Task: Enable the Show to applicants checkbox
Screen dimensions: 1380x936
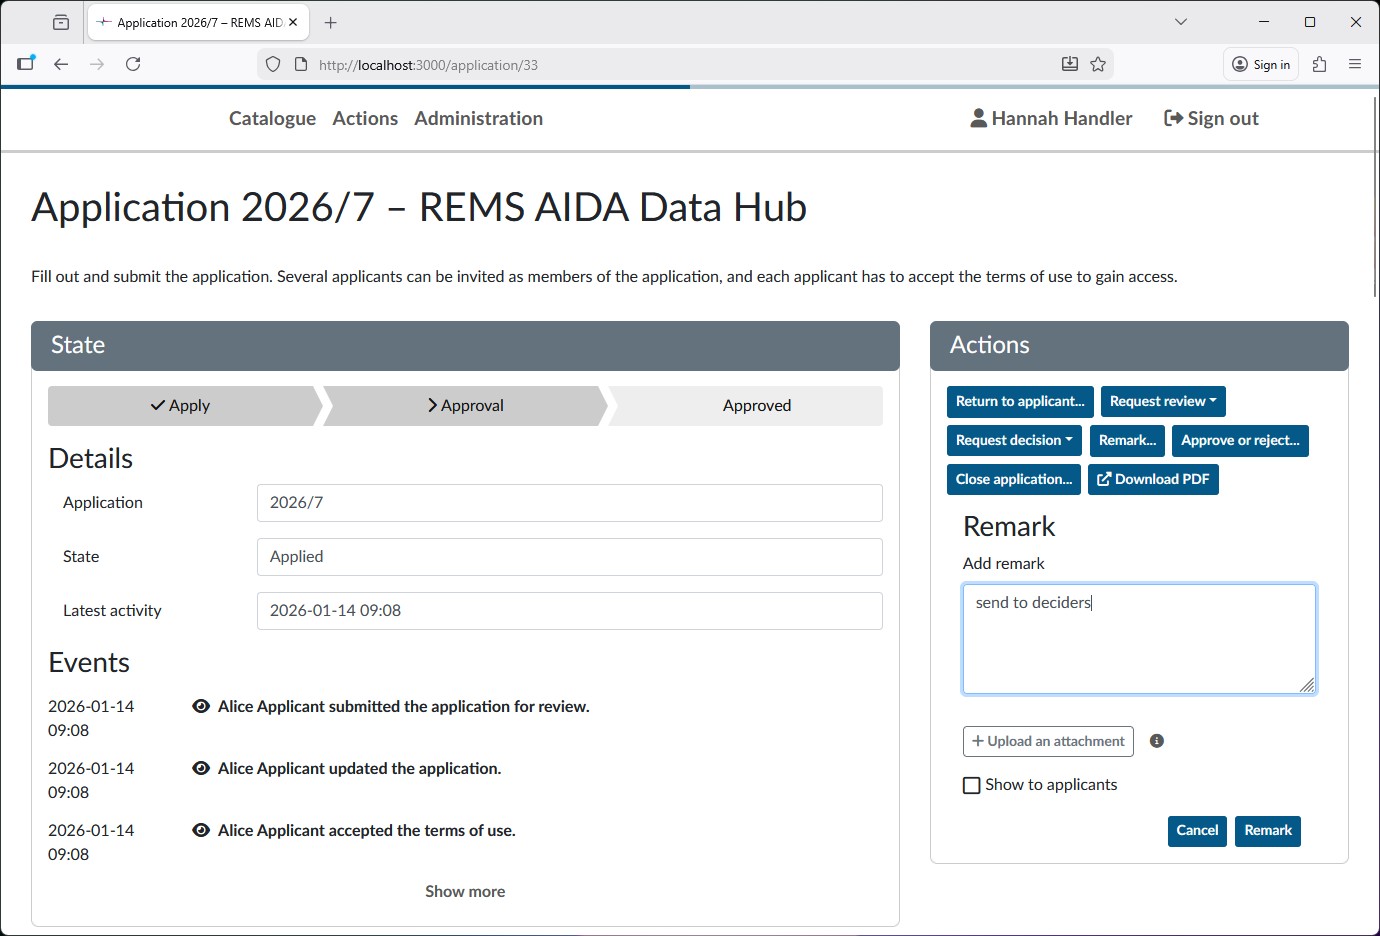Action: pyautogui.click(x=971, y=785)
